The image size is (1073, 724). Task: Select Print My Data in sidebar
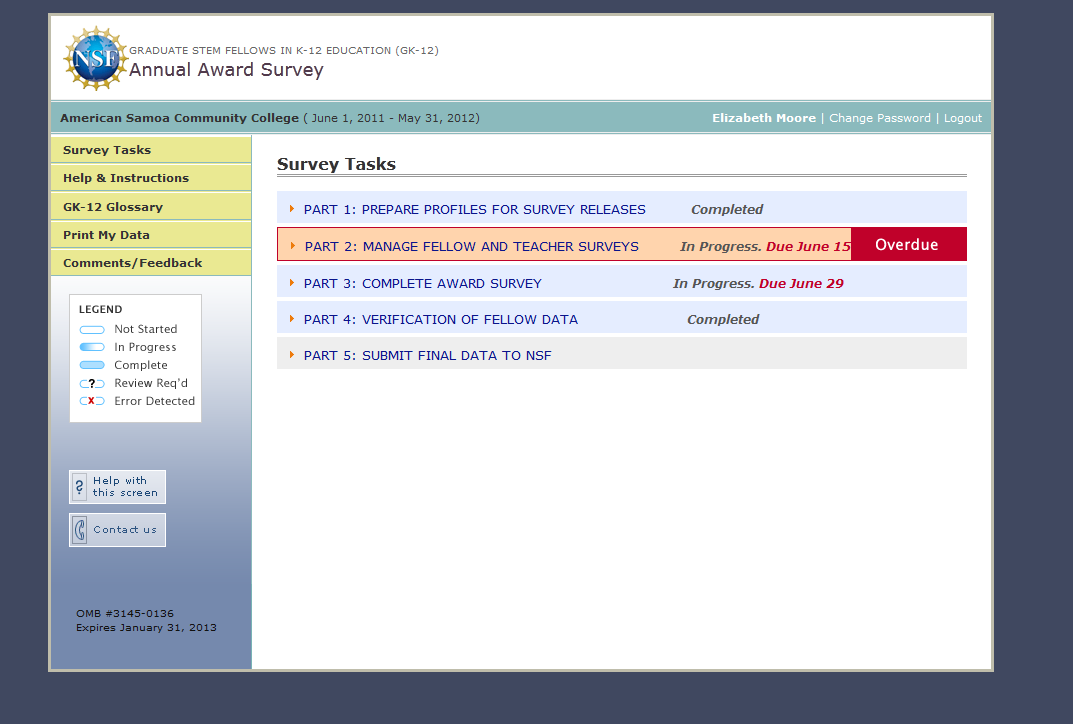point(151,235)
